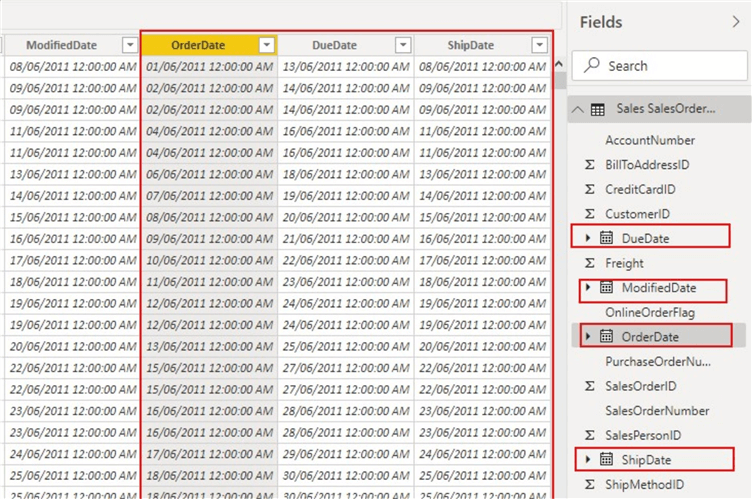The width and height of the screenshot is (752, 499).
Task: Select the SalesPersonID field
Action: point(643,436)
